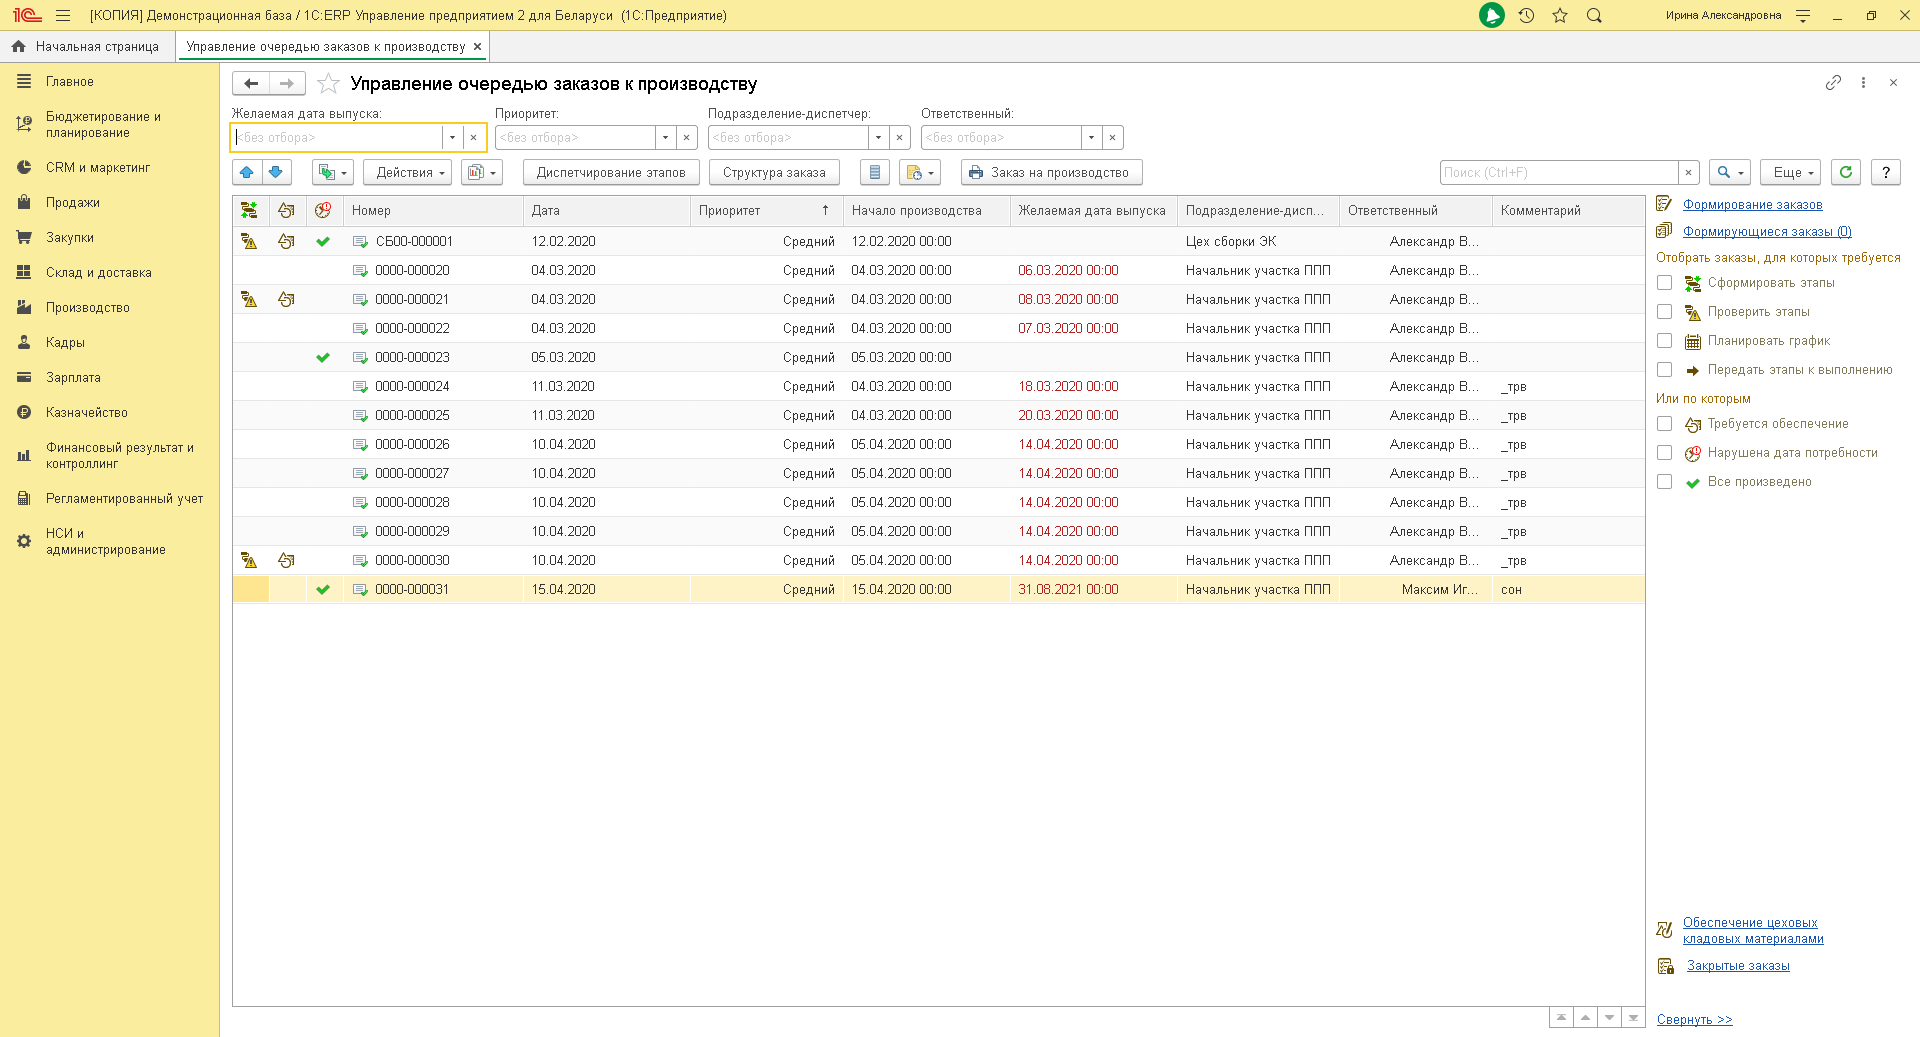
Task: Check the 'Планировать график' filter
Action: pos(1664,341)
